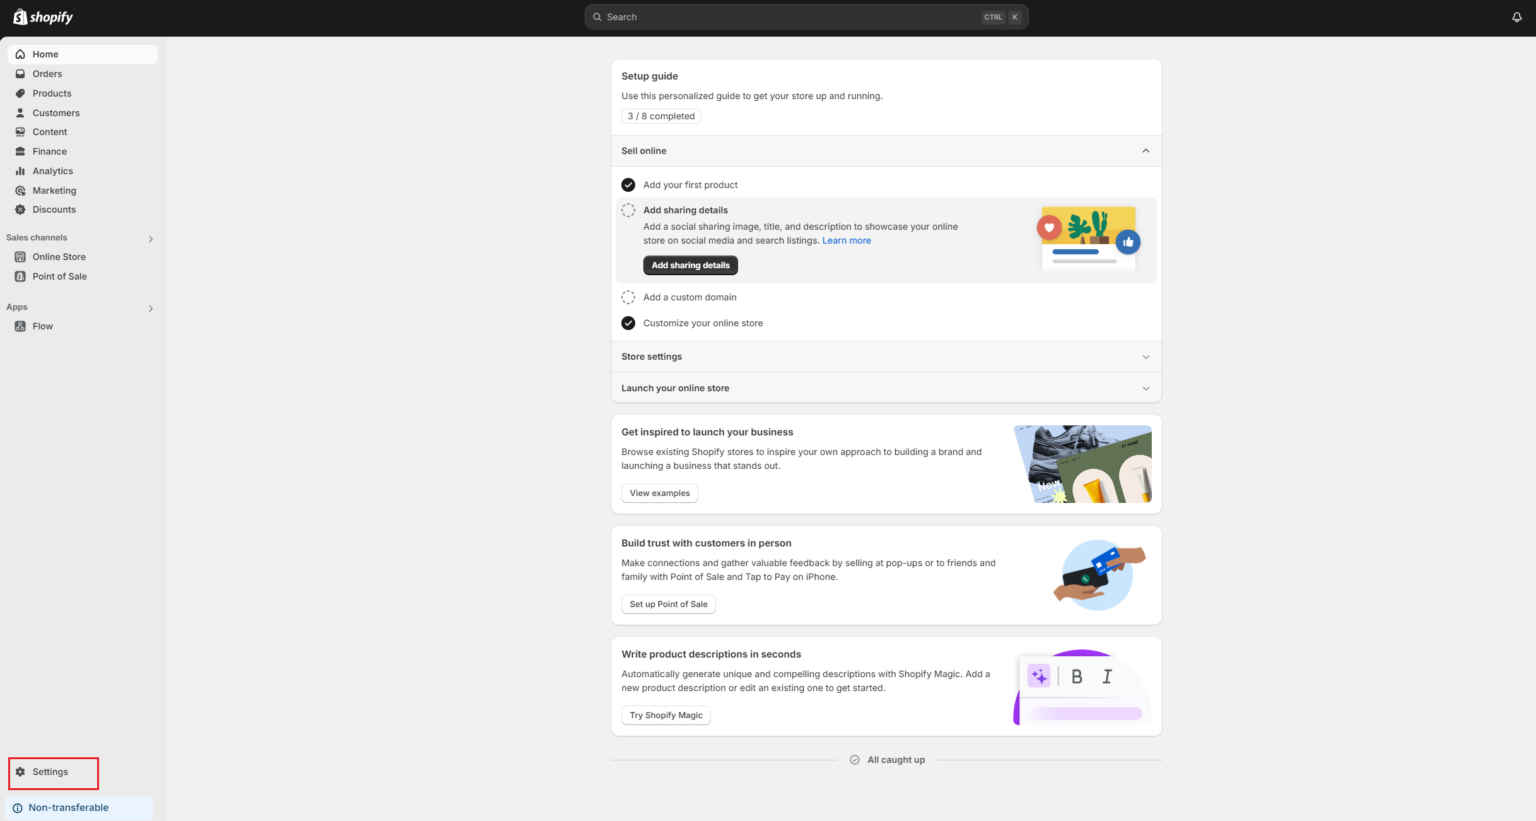The height and width of the screenshot is (821, 1536).
Task: Click the notification bell
Action: (x=1516, y=16)
